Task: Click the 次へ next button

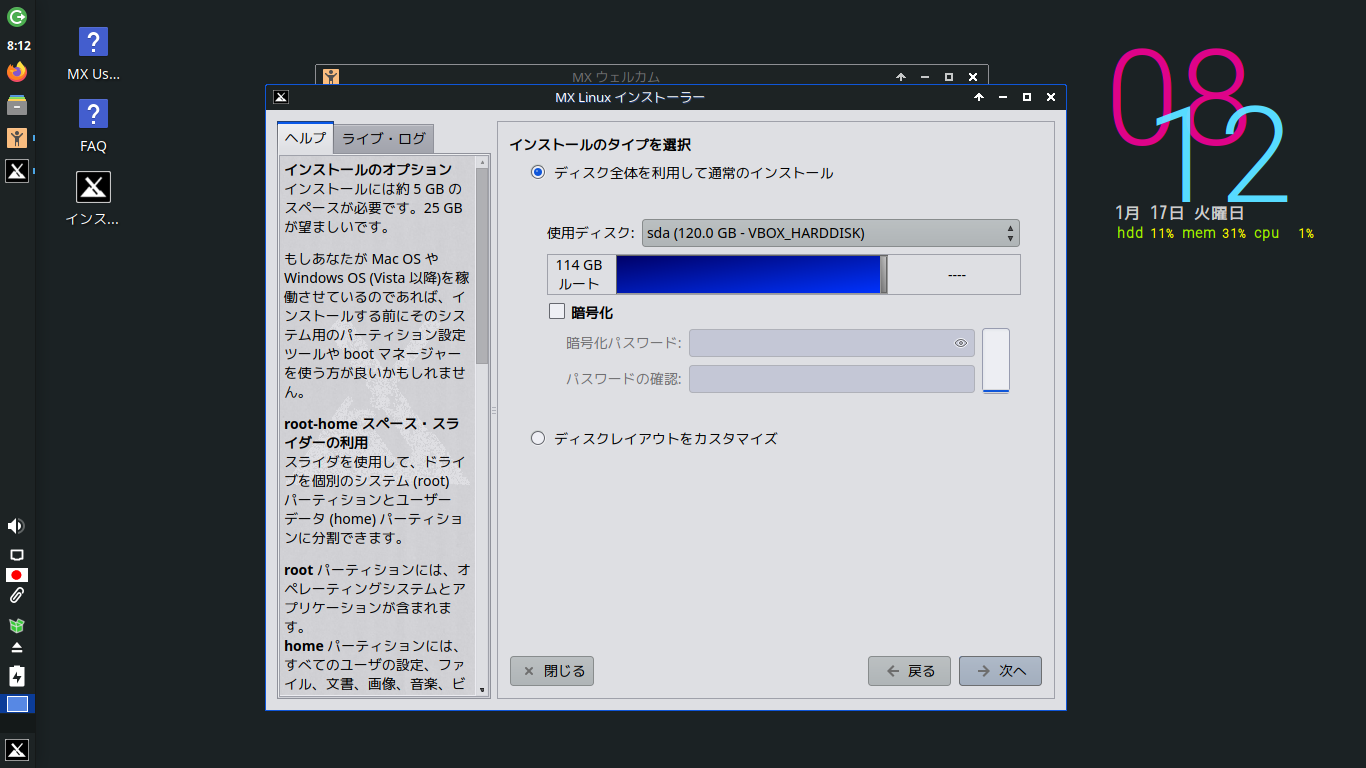Action: [1000, 671]
